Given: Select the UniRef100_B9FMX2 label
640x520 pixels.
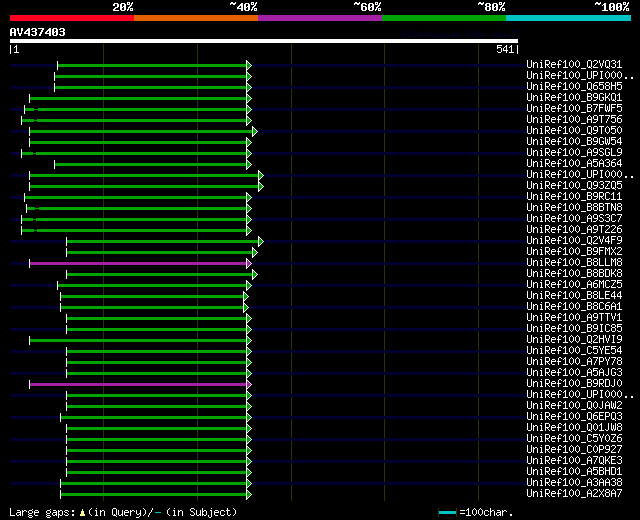Looking at the screenshot, I should tap(574, 251).
